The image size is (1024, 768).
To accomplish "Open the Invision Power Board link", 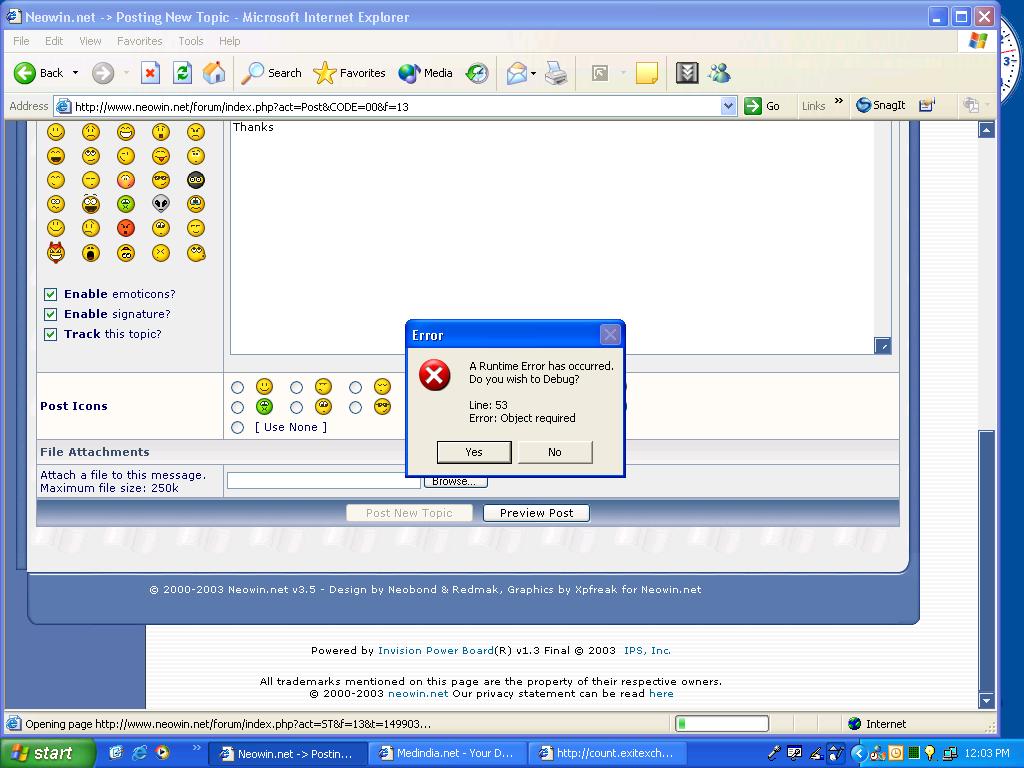I will [x=436, y=650].
